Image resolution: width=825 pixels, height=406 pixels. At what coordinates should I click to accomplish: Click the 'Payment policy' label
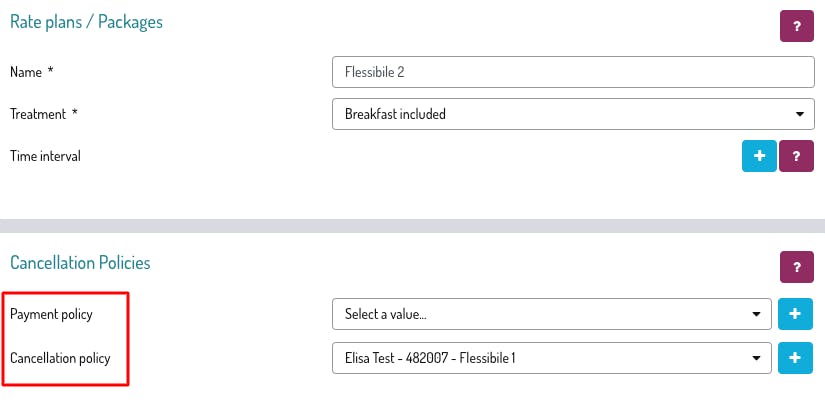click(51, 314)
